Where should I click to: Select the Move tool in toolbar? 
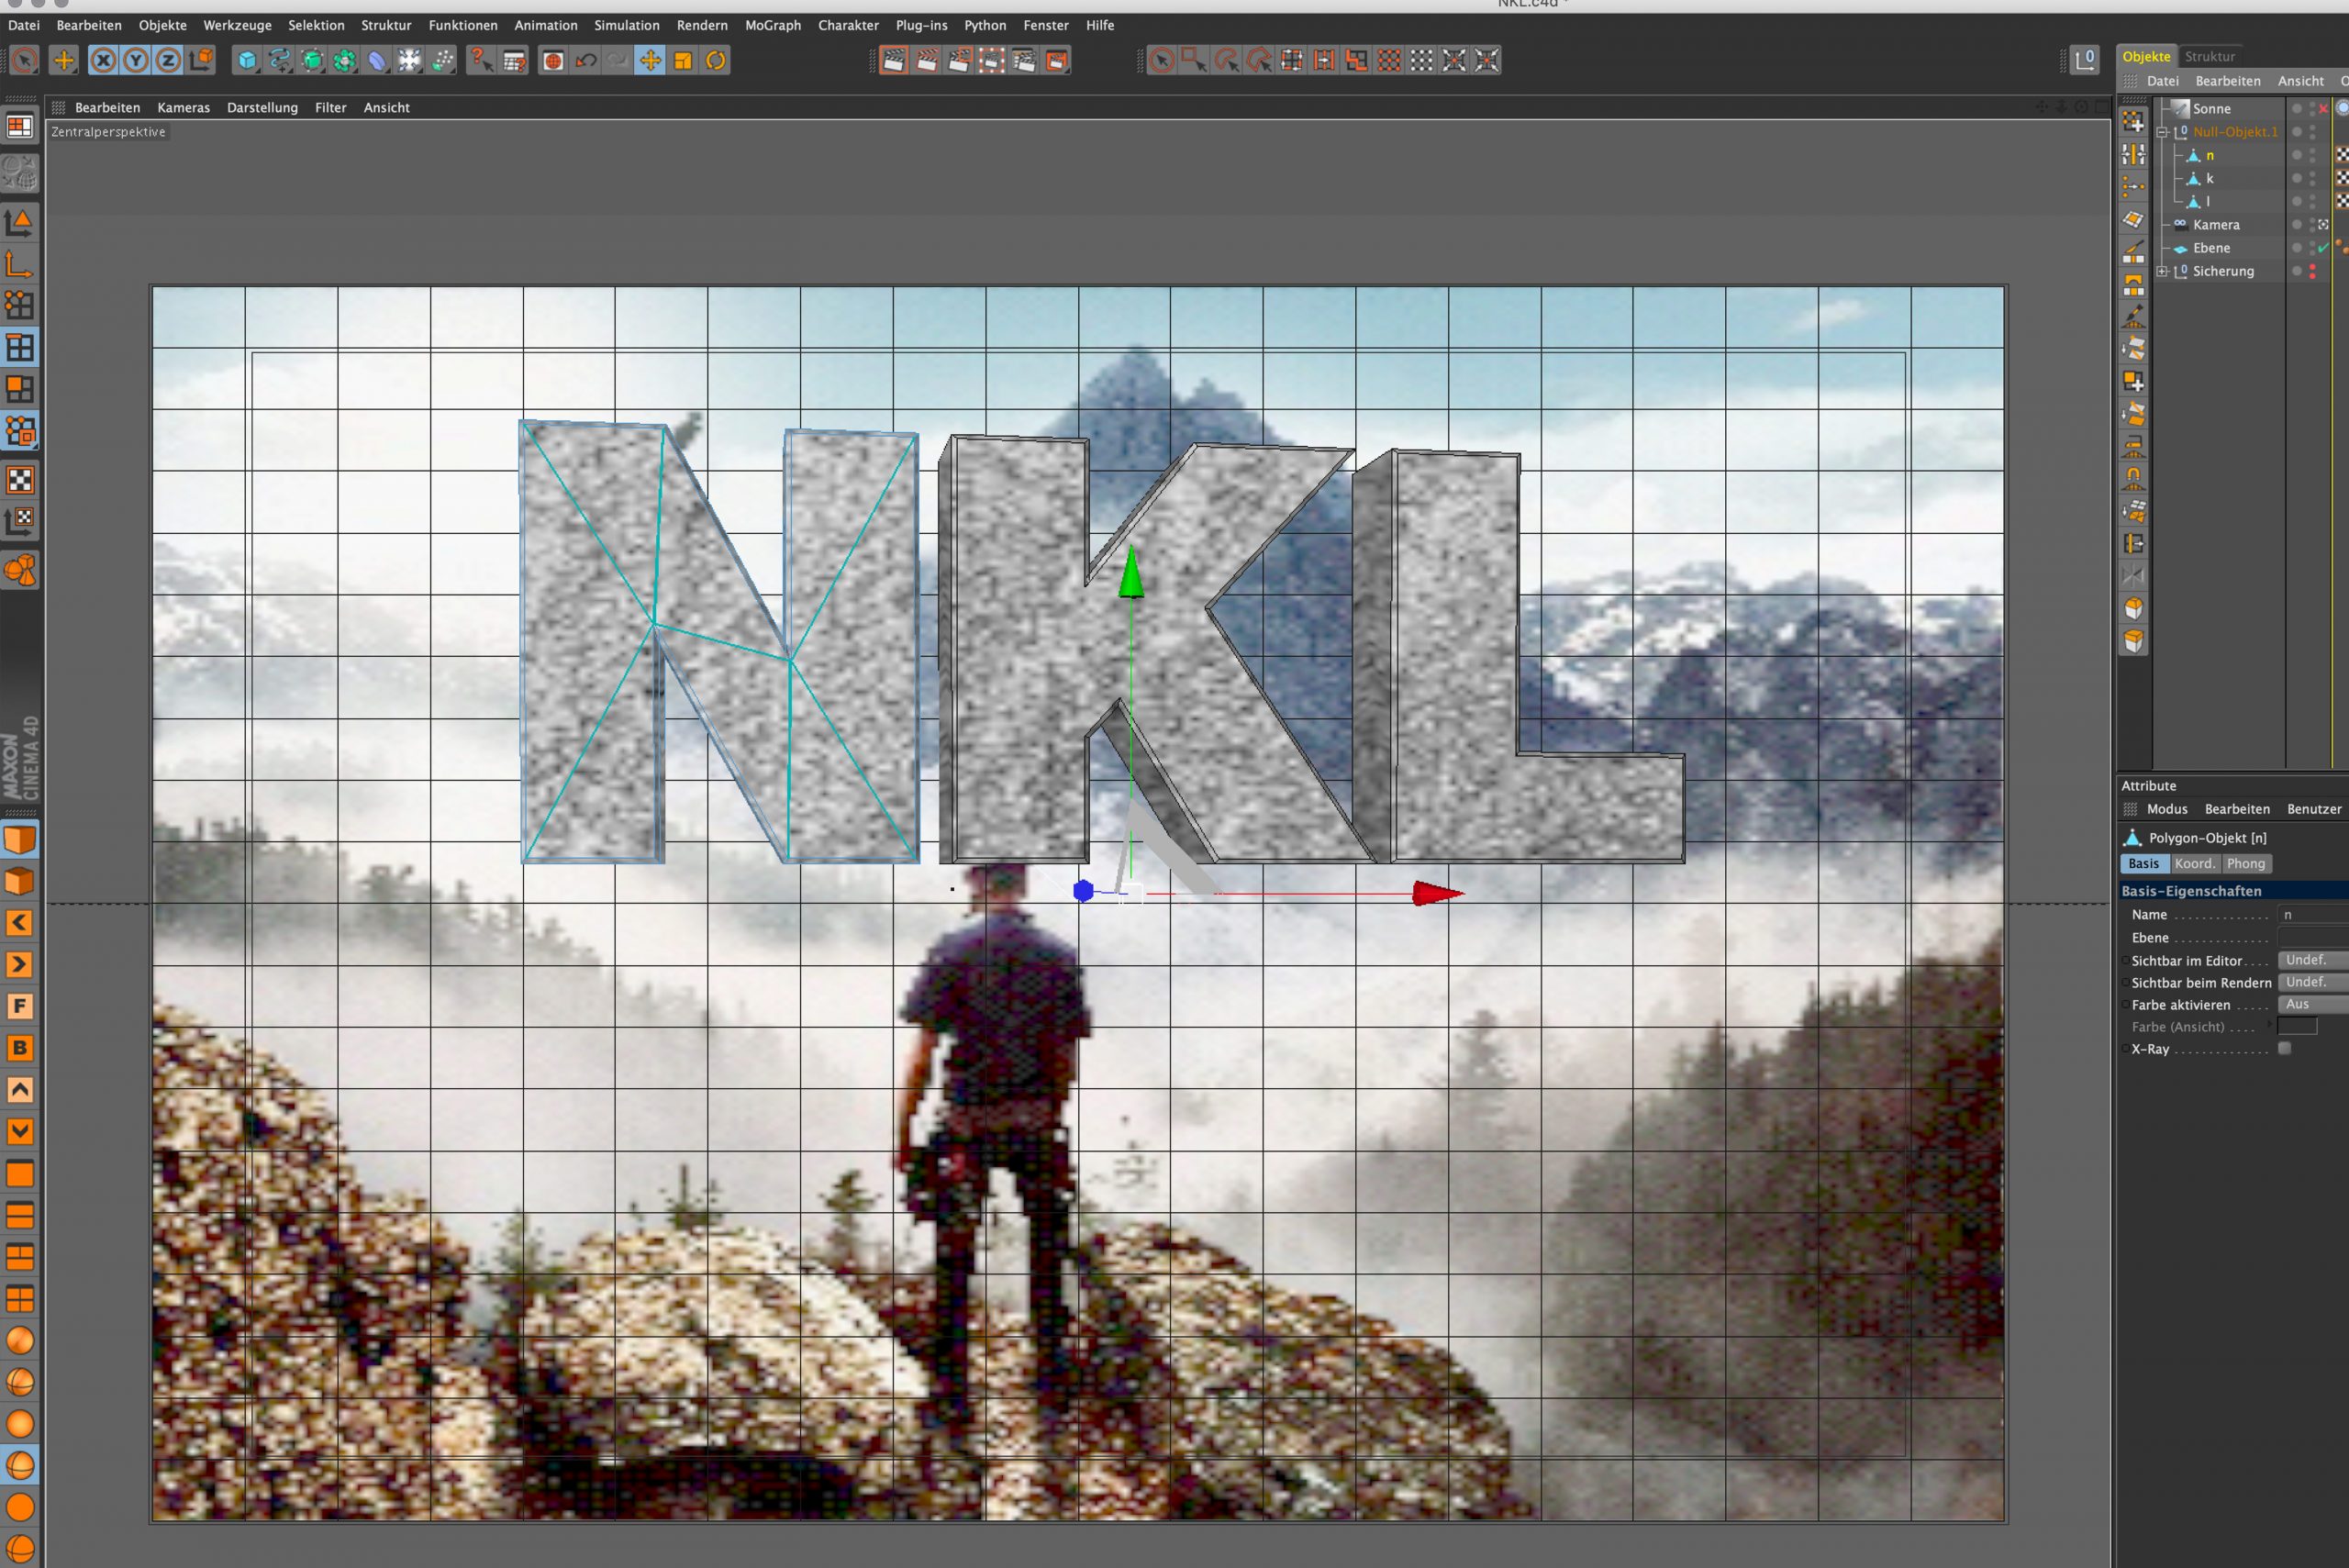(x=650, y=61)
